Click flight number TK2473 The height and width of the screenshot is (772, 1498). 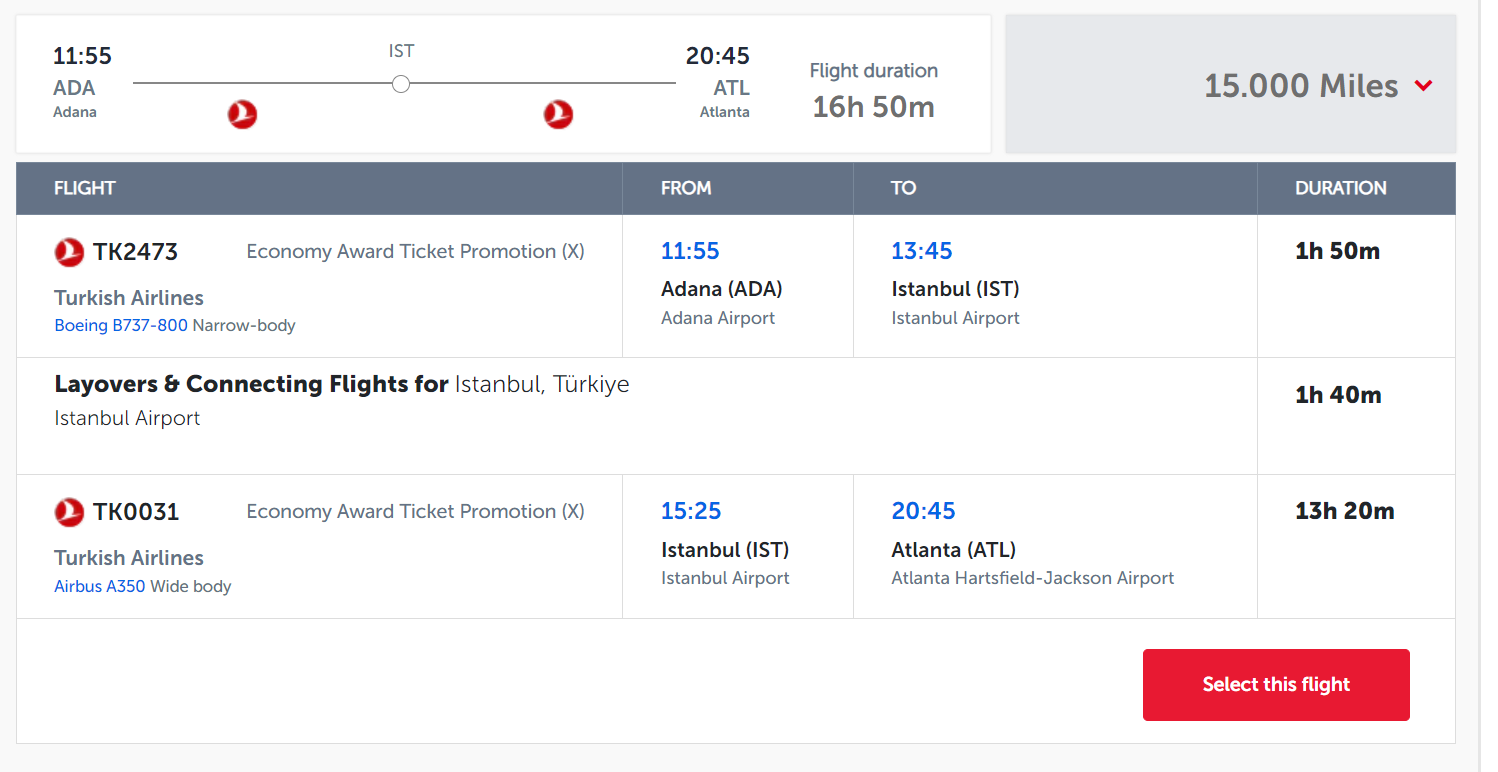[x=135, y=252]
